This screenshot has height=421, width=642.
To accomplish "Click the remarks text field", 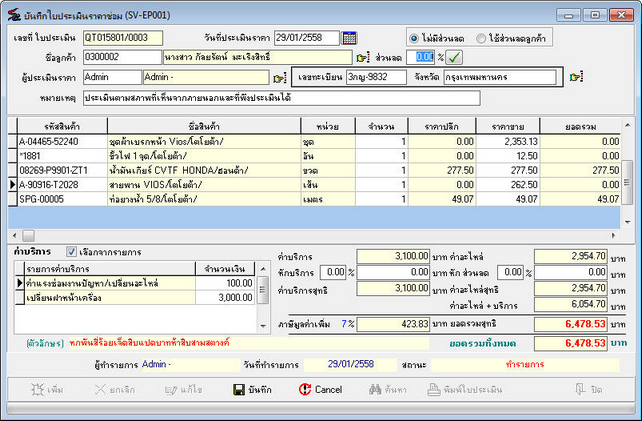I will [x=282, y=98].
